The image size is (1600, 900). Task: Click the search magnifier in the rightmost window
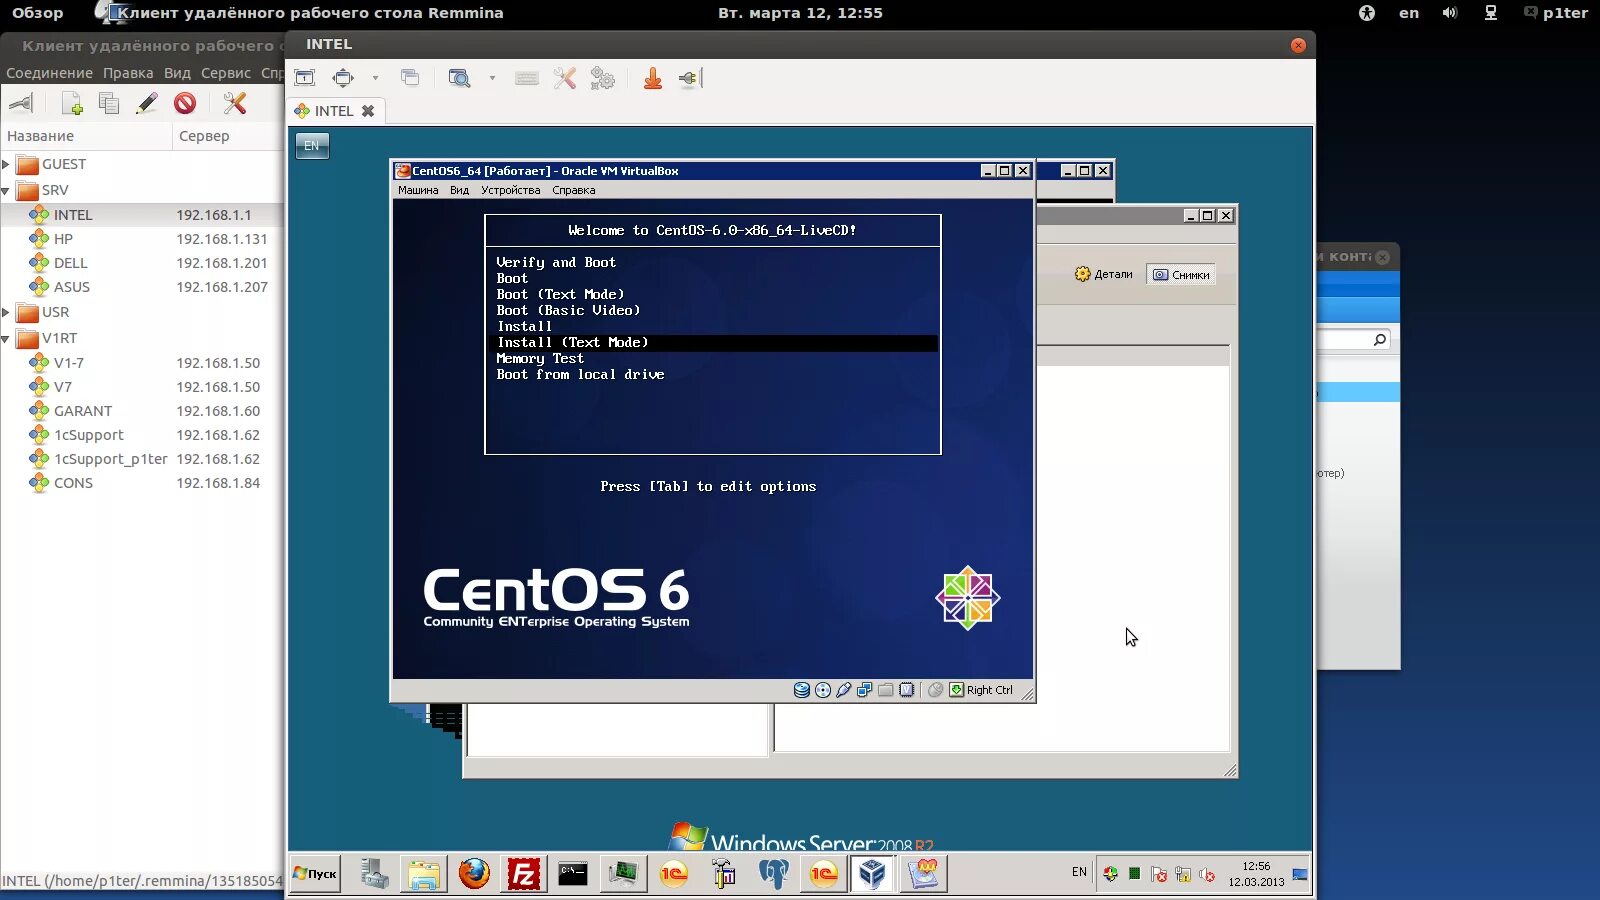click(x=1380, y=340)
